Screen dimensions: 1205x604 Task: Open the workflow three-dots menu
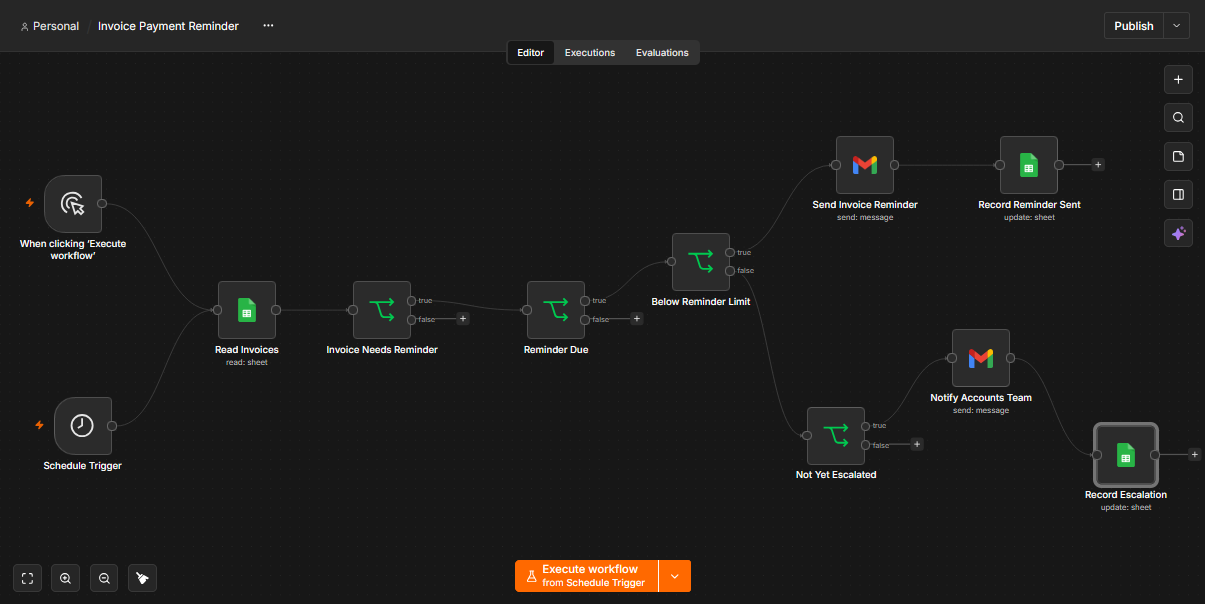coord(268,26)
